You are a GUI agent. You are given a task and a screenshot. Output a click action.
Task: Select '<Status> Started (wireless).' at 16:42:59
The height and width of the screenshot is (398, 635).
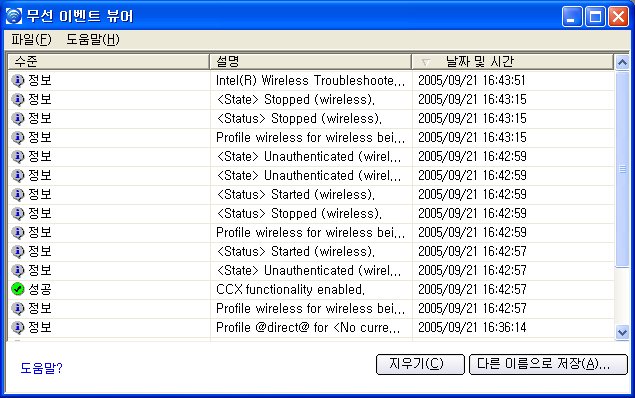click(x=295, y=194)
